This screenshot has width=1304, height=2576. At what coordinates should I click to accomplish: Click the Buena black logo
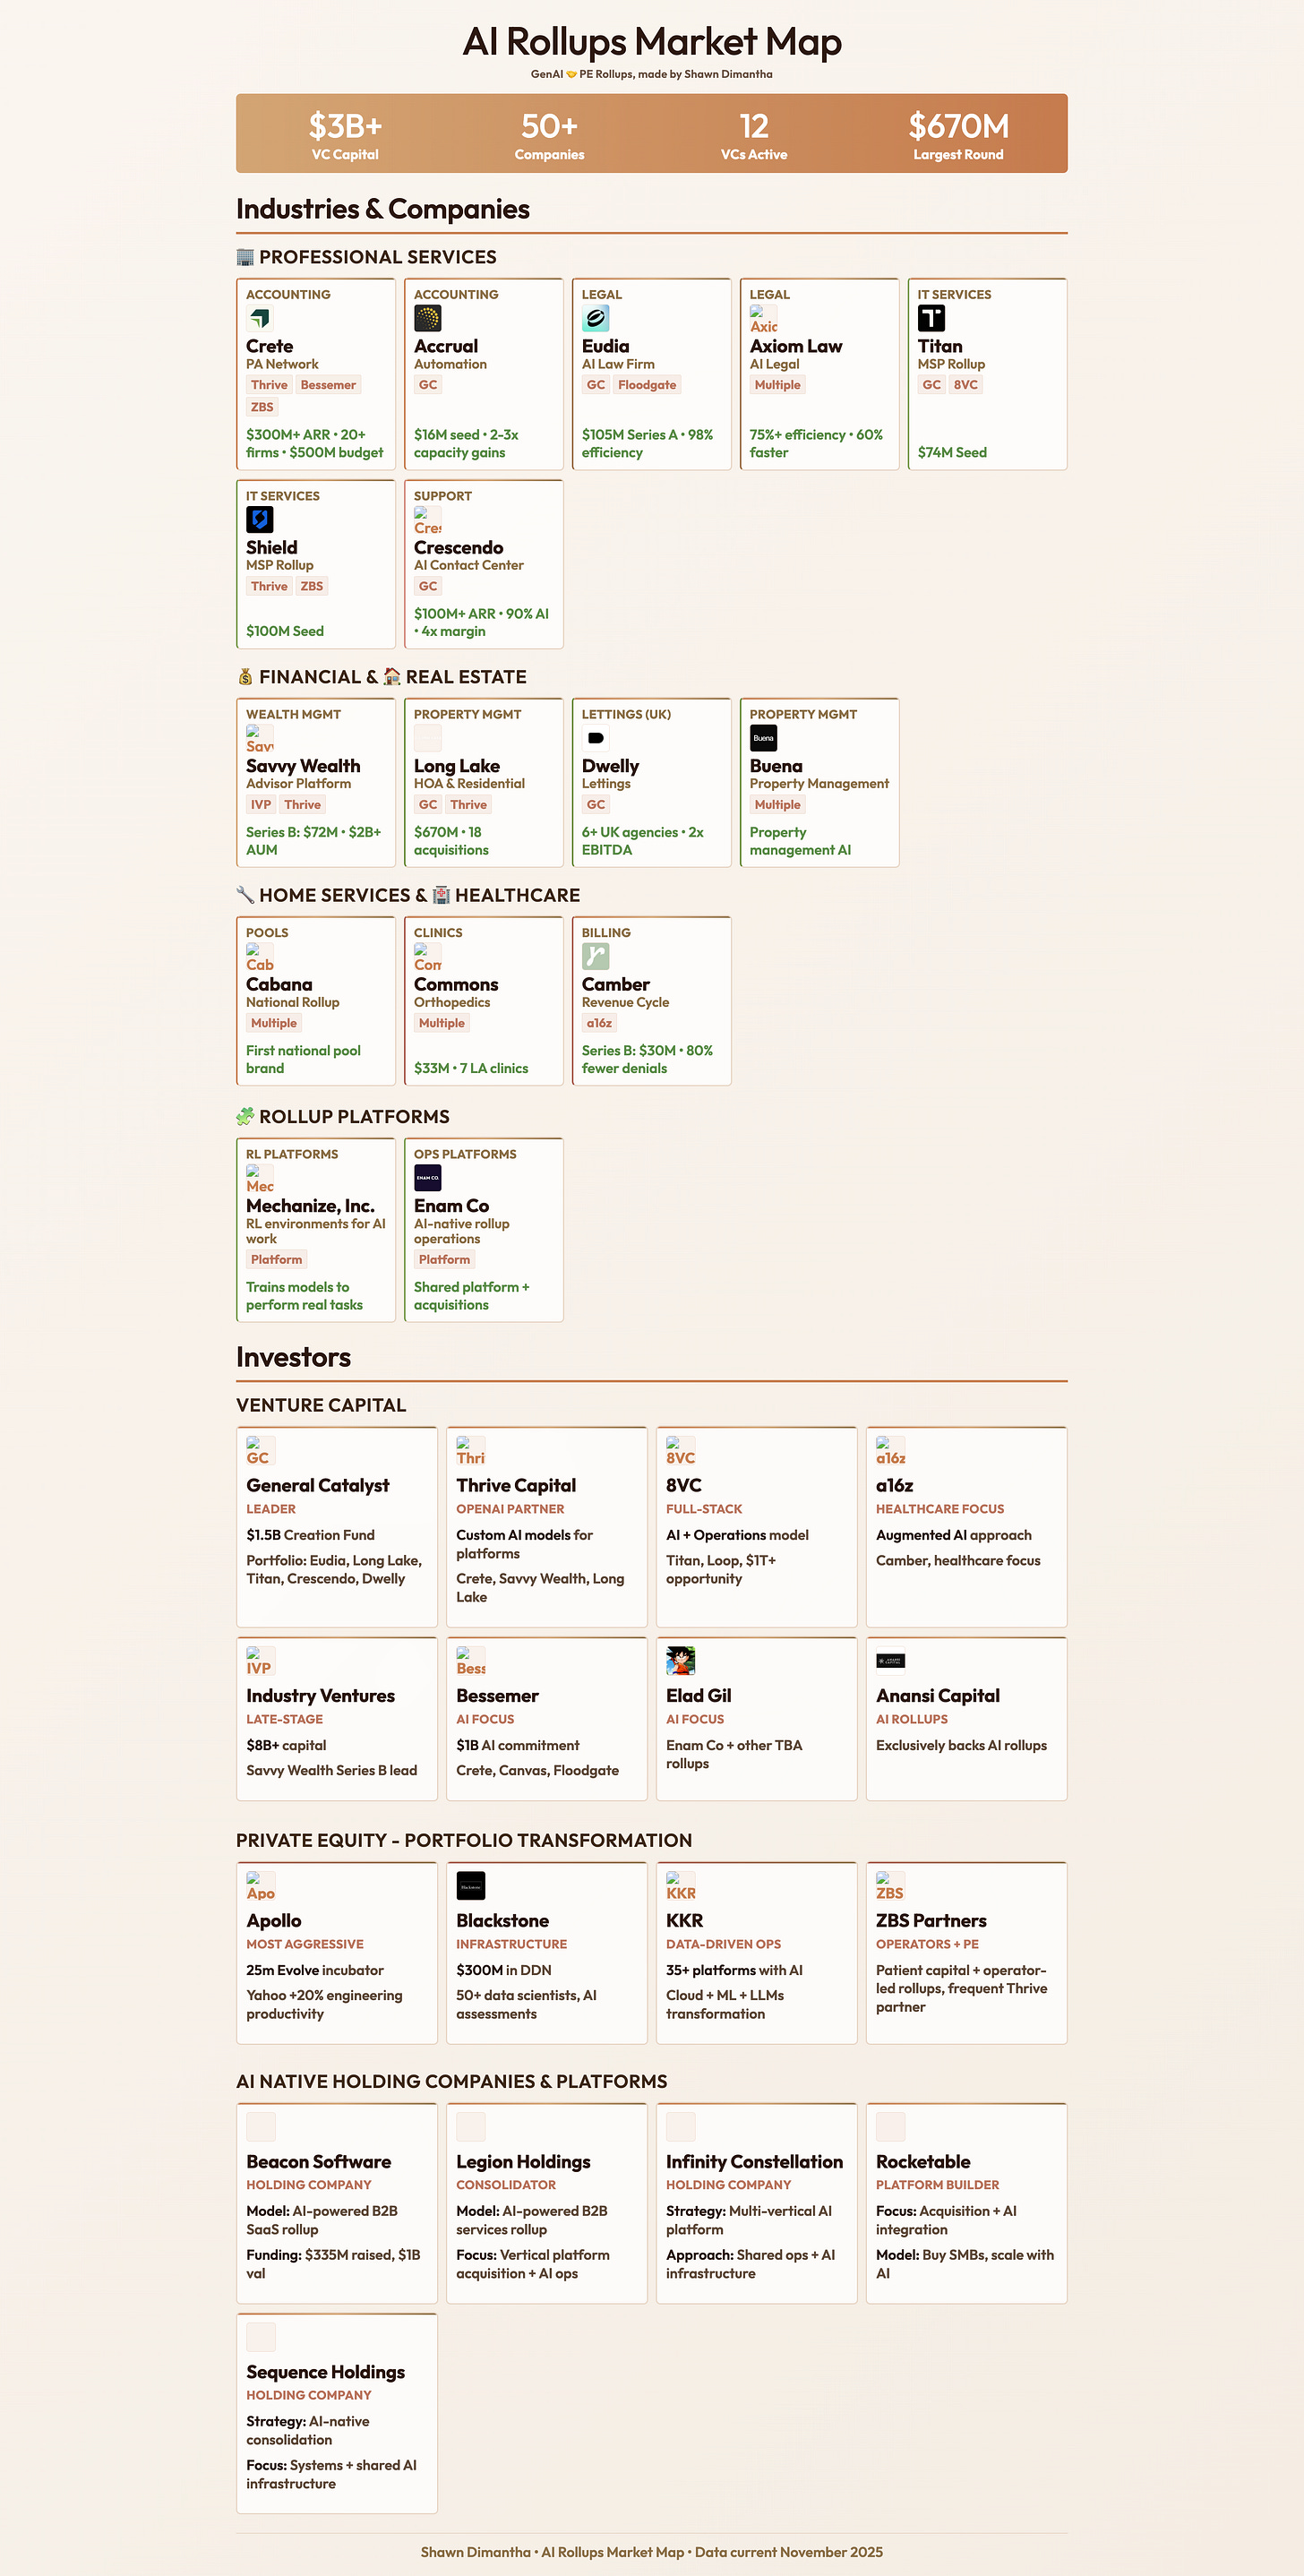pos(764,738)
